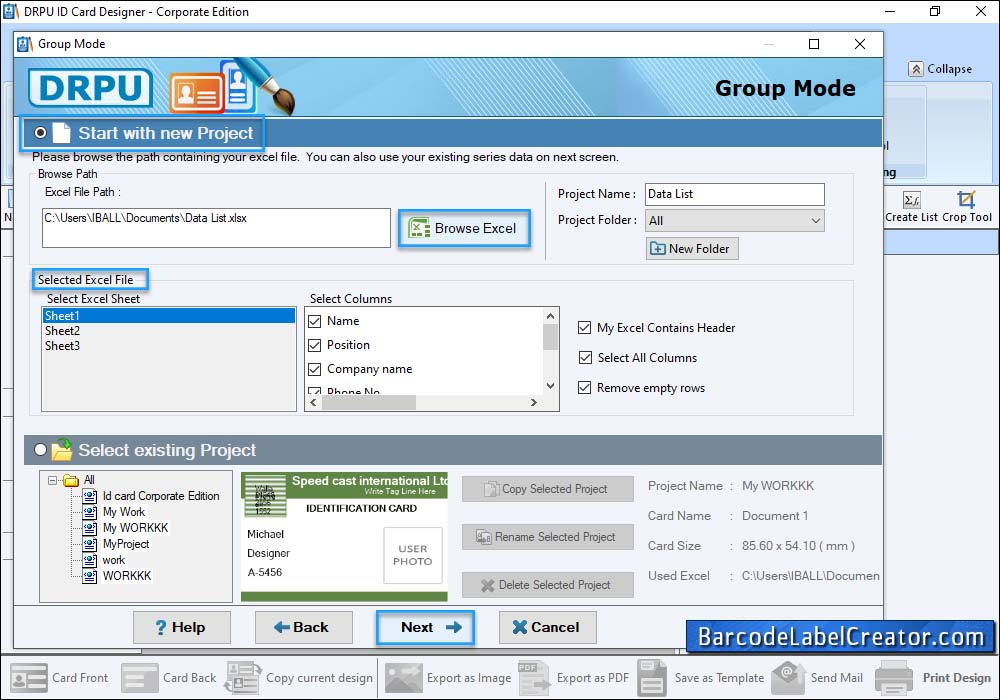The height and width of the screenshot is (700, 1000).
Task: Collapse the ribbon using Collapse button
Action: coord(941,69)
